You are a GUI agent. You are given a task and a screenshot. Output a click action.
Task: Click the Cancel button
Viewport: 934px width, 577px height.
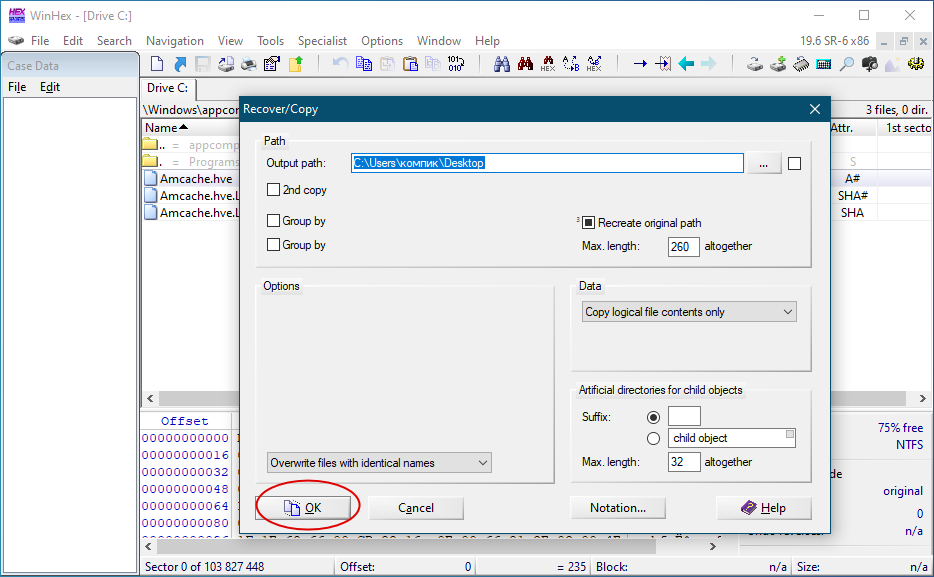click(416, 507)
